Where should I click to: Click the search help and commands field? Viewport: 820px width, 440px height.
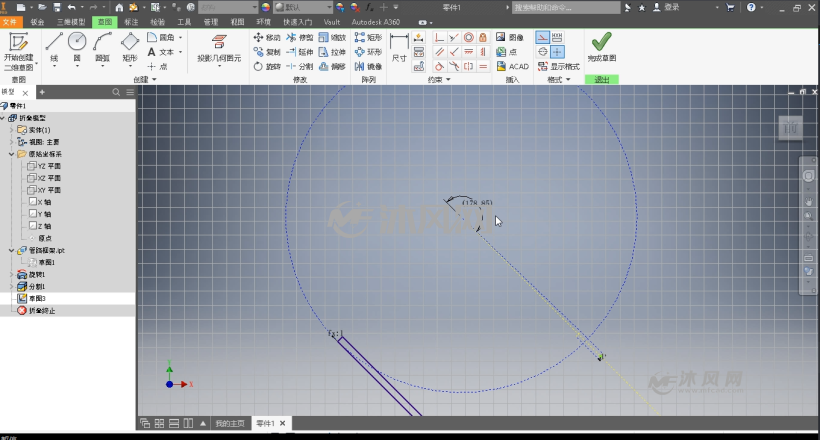pyautogui.click(x=566, y=7)
